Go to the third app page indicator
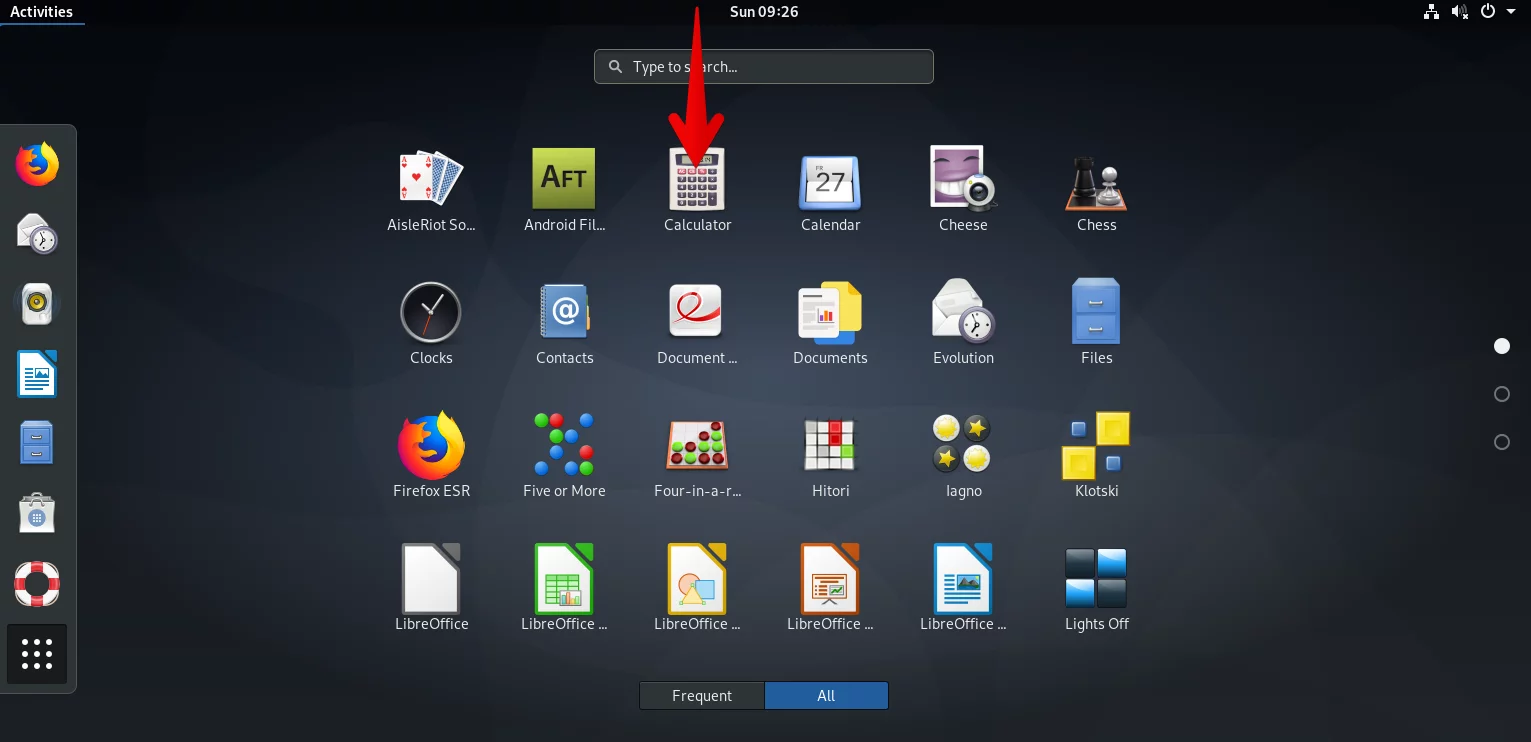Image resolution: width=1531 pixels, height=742 pixels. pos(1502,442)
